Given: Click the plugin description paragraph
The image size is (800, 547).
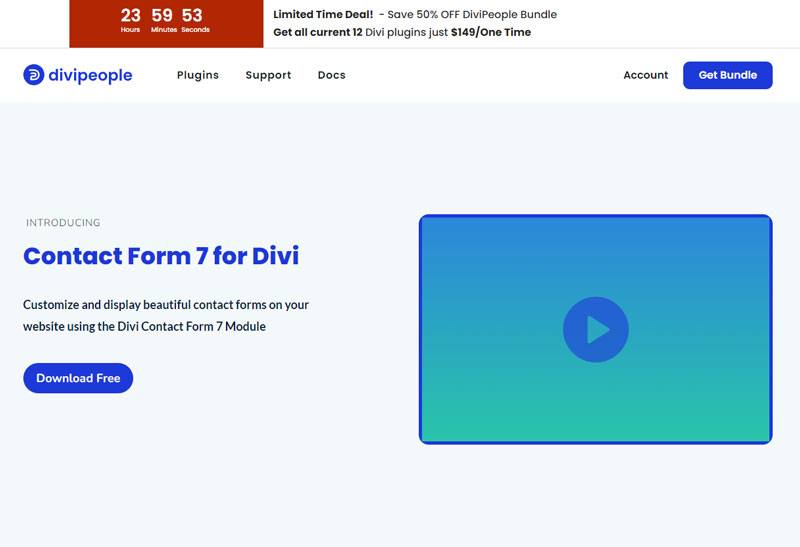Looking at the screenshot, I should coord(166,315).
